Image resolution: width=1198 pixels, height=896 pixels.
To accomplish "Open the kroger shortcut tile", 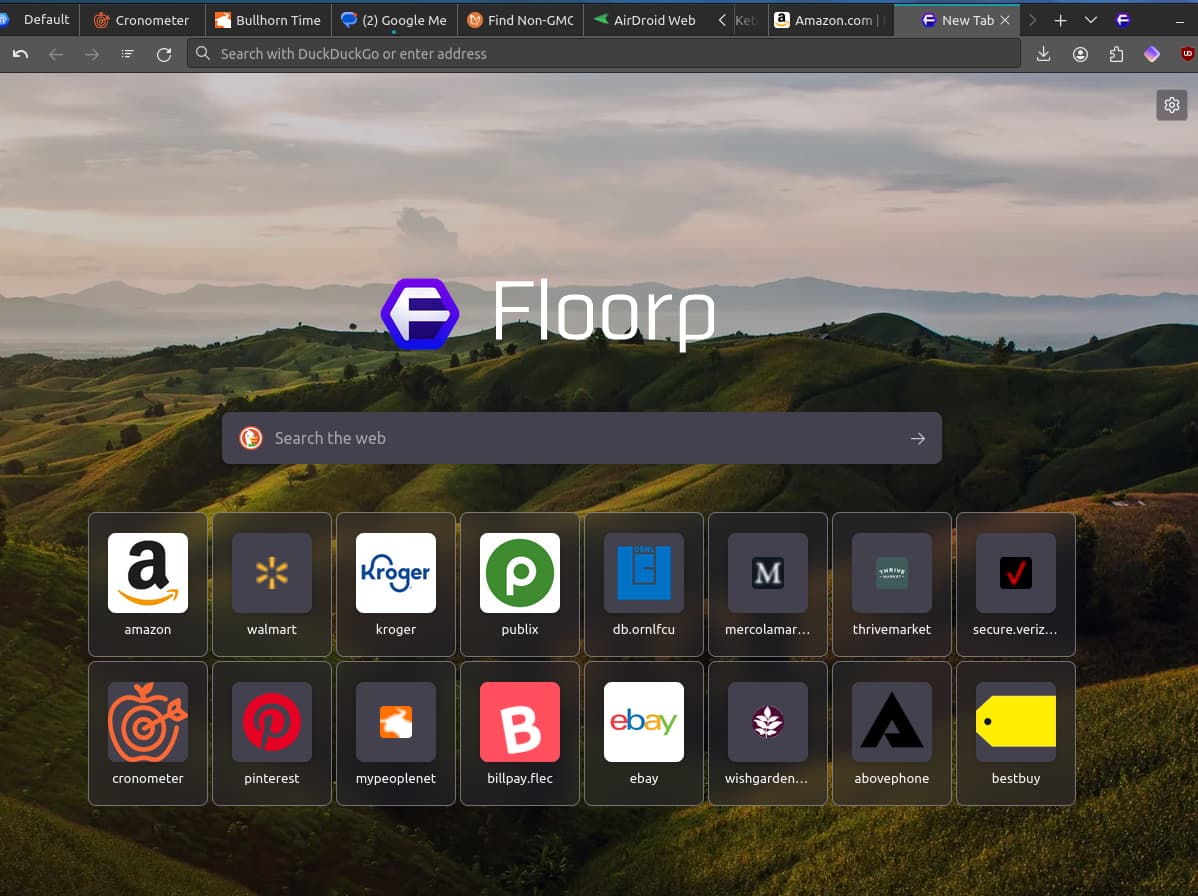I will tap(396, 584).
